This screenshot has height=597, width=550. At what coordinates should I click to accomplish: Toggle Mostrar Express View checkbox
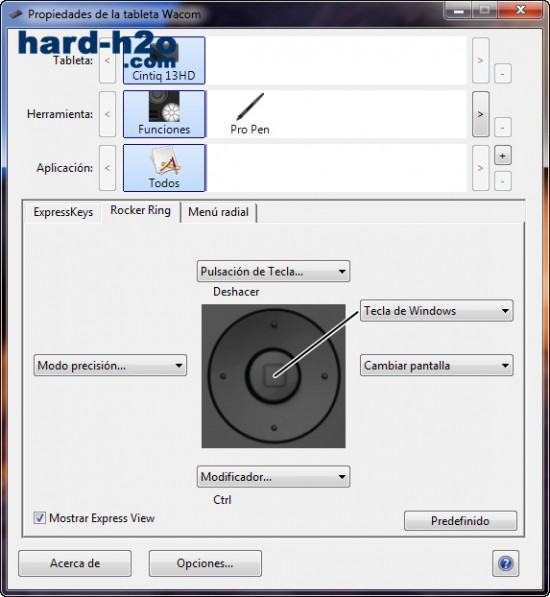pos(40,518)
